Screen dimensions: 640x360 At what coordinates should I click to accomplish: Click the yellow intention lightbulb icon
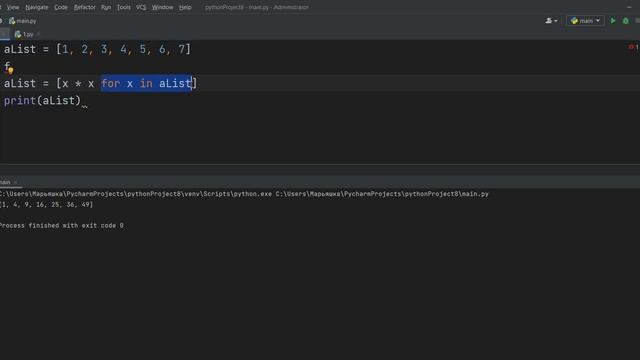pos(11,71)
